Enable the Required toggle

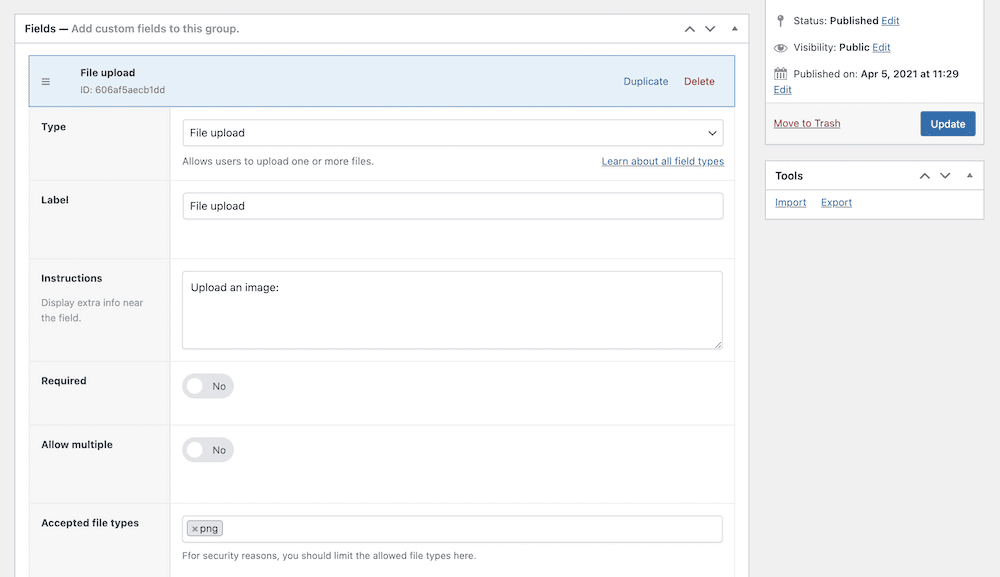tap(207, 385)
